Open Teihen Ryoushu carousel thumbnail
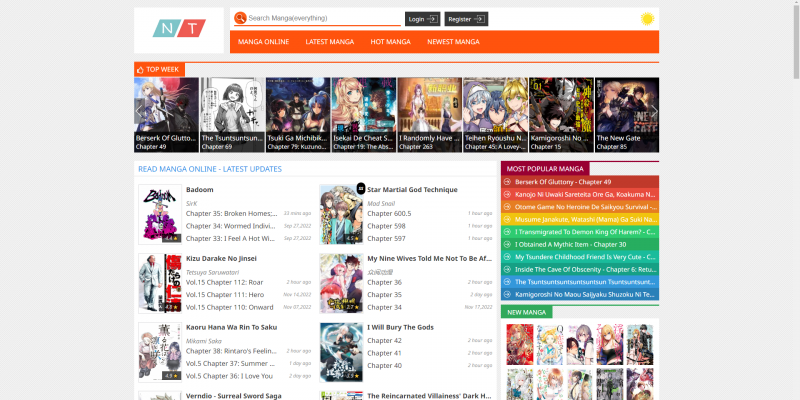Screen dimensions: 800x400 tap(495, 115)
